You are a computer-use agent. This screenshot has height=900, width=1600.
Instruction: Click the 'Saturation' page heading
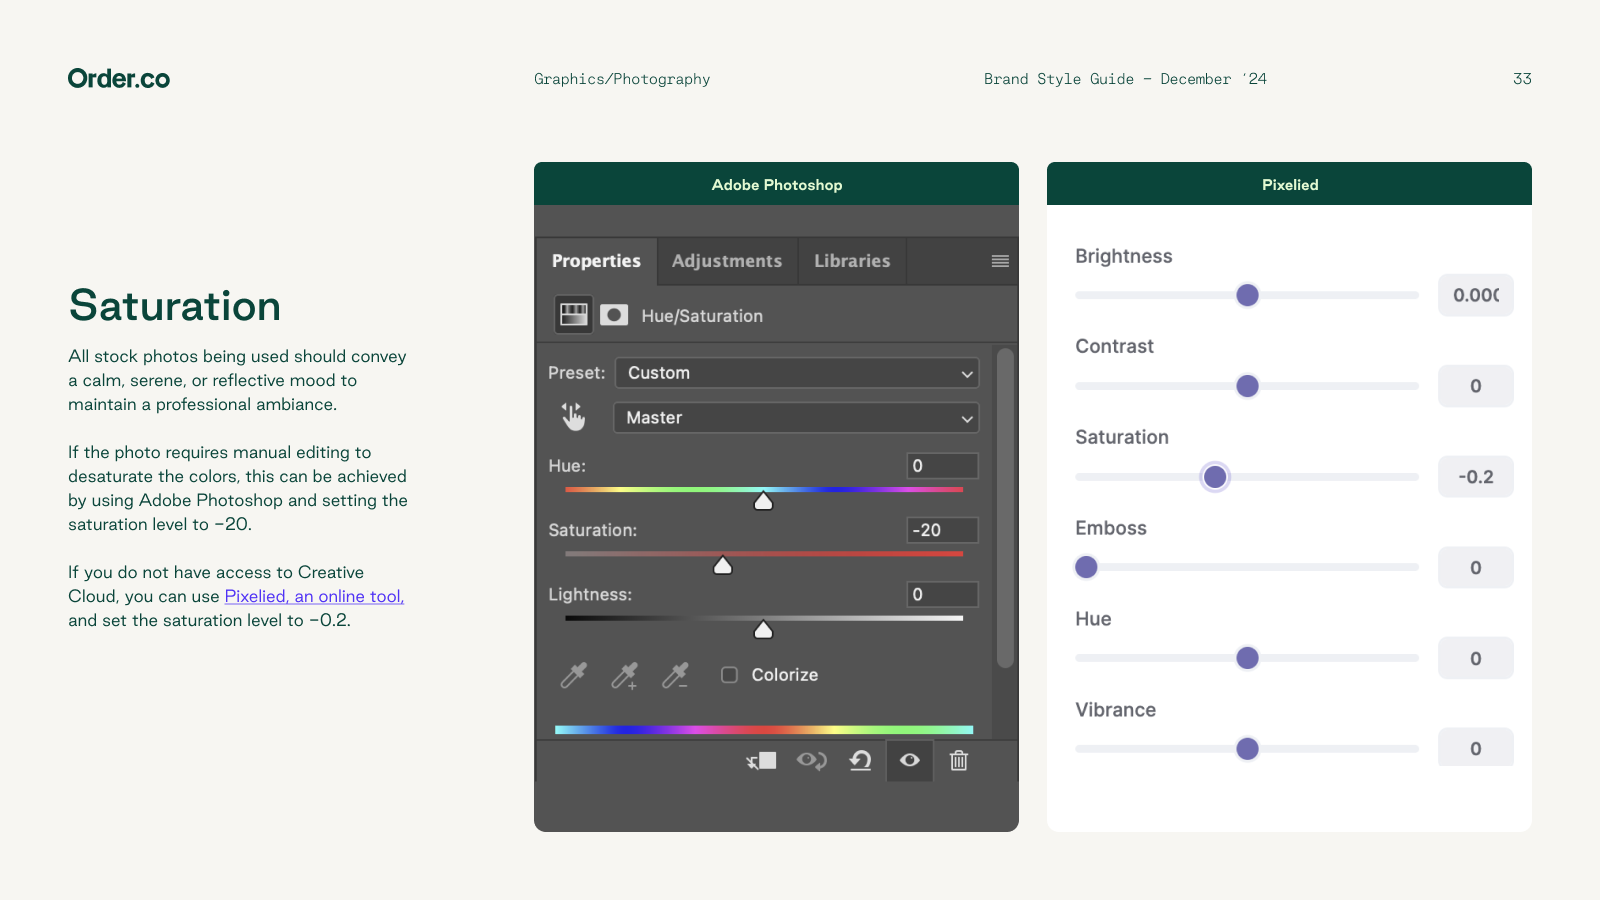coord(175,306)
